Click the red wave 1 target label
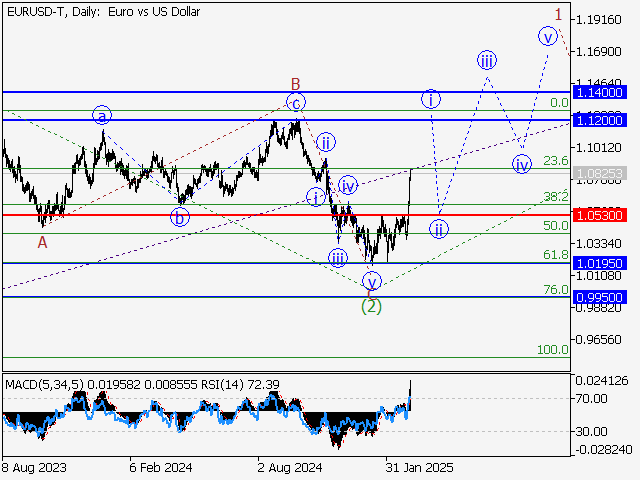The width and height of the screenshot is (640, 480). [x=558, y=14]
